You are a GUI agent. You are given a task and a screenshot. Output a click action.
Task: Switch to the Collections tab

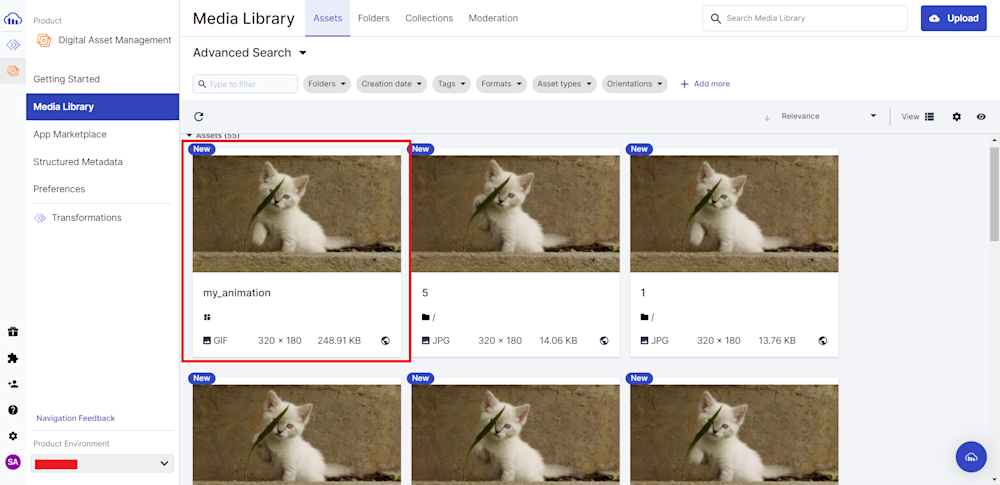(x=429, y=18)
